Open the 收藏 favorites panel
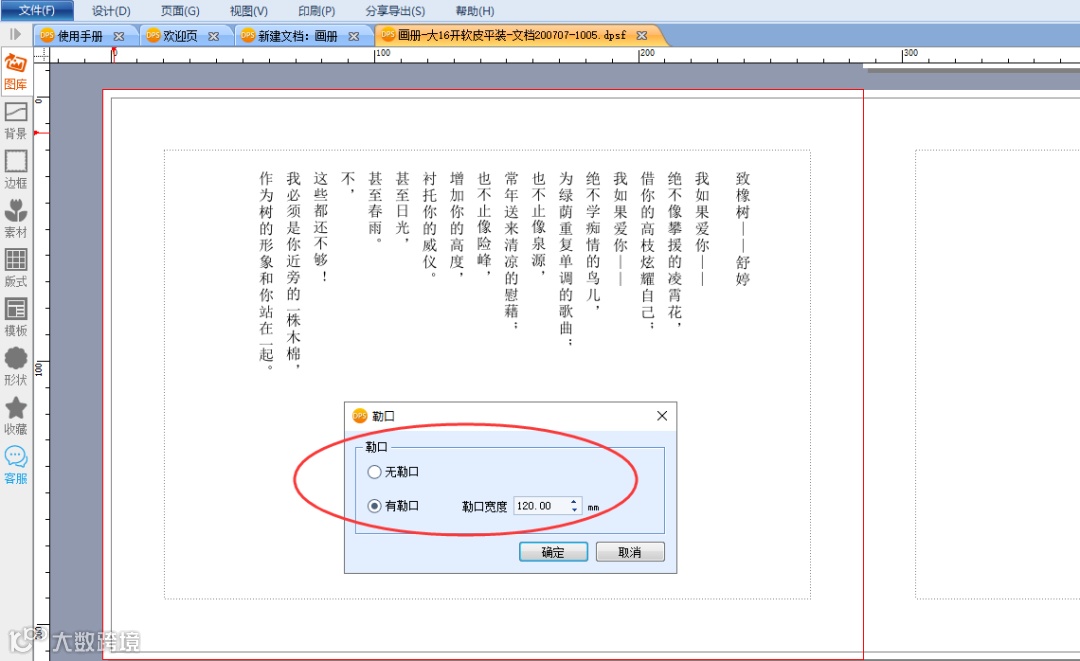This screenshot has height=661, width=1080. coord(15,416)
